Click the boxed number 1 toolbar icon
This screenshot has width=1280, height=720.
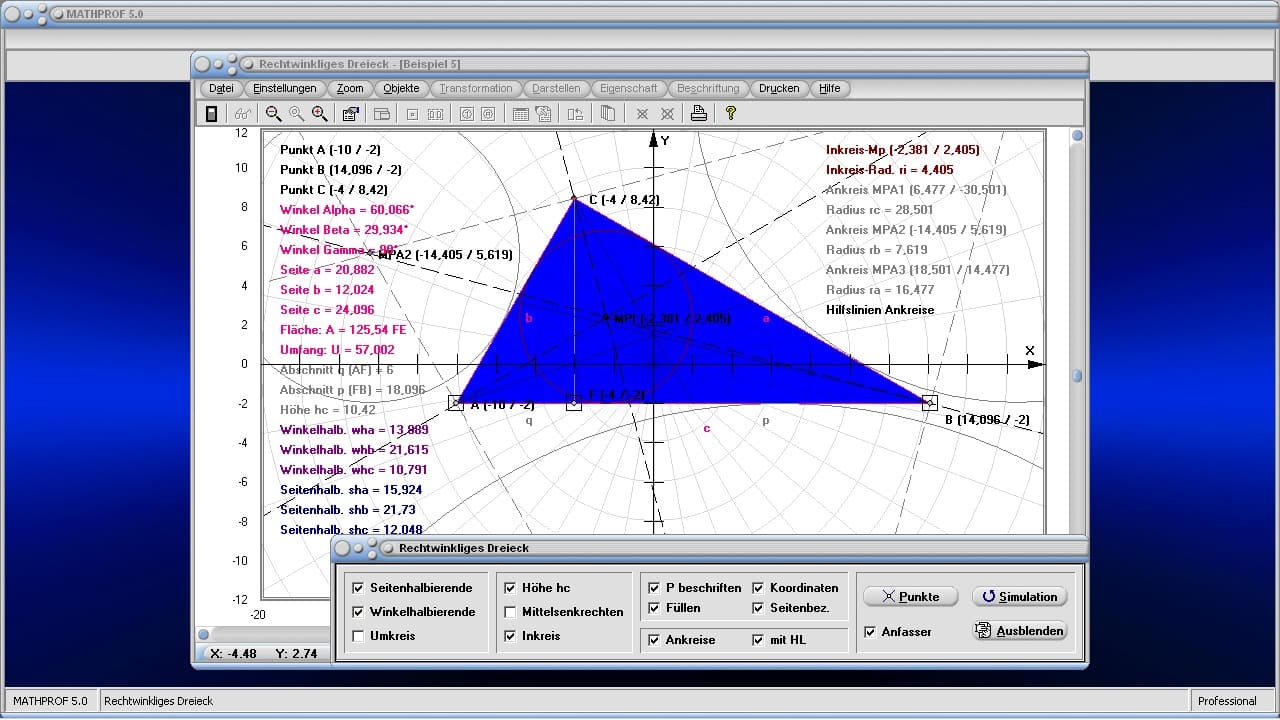pos(466,114)
